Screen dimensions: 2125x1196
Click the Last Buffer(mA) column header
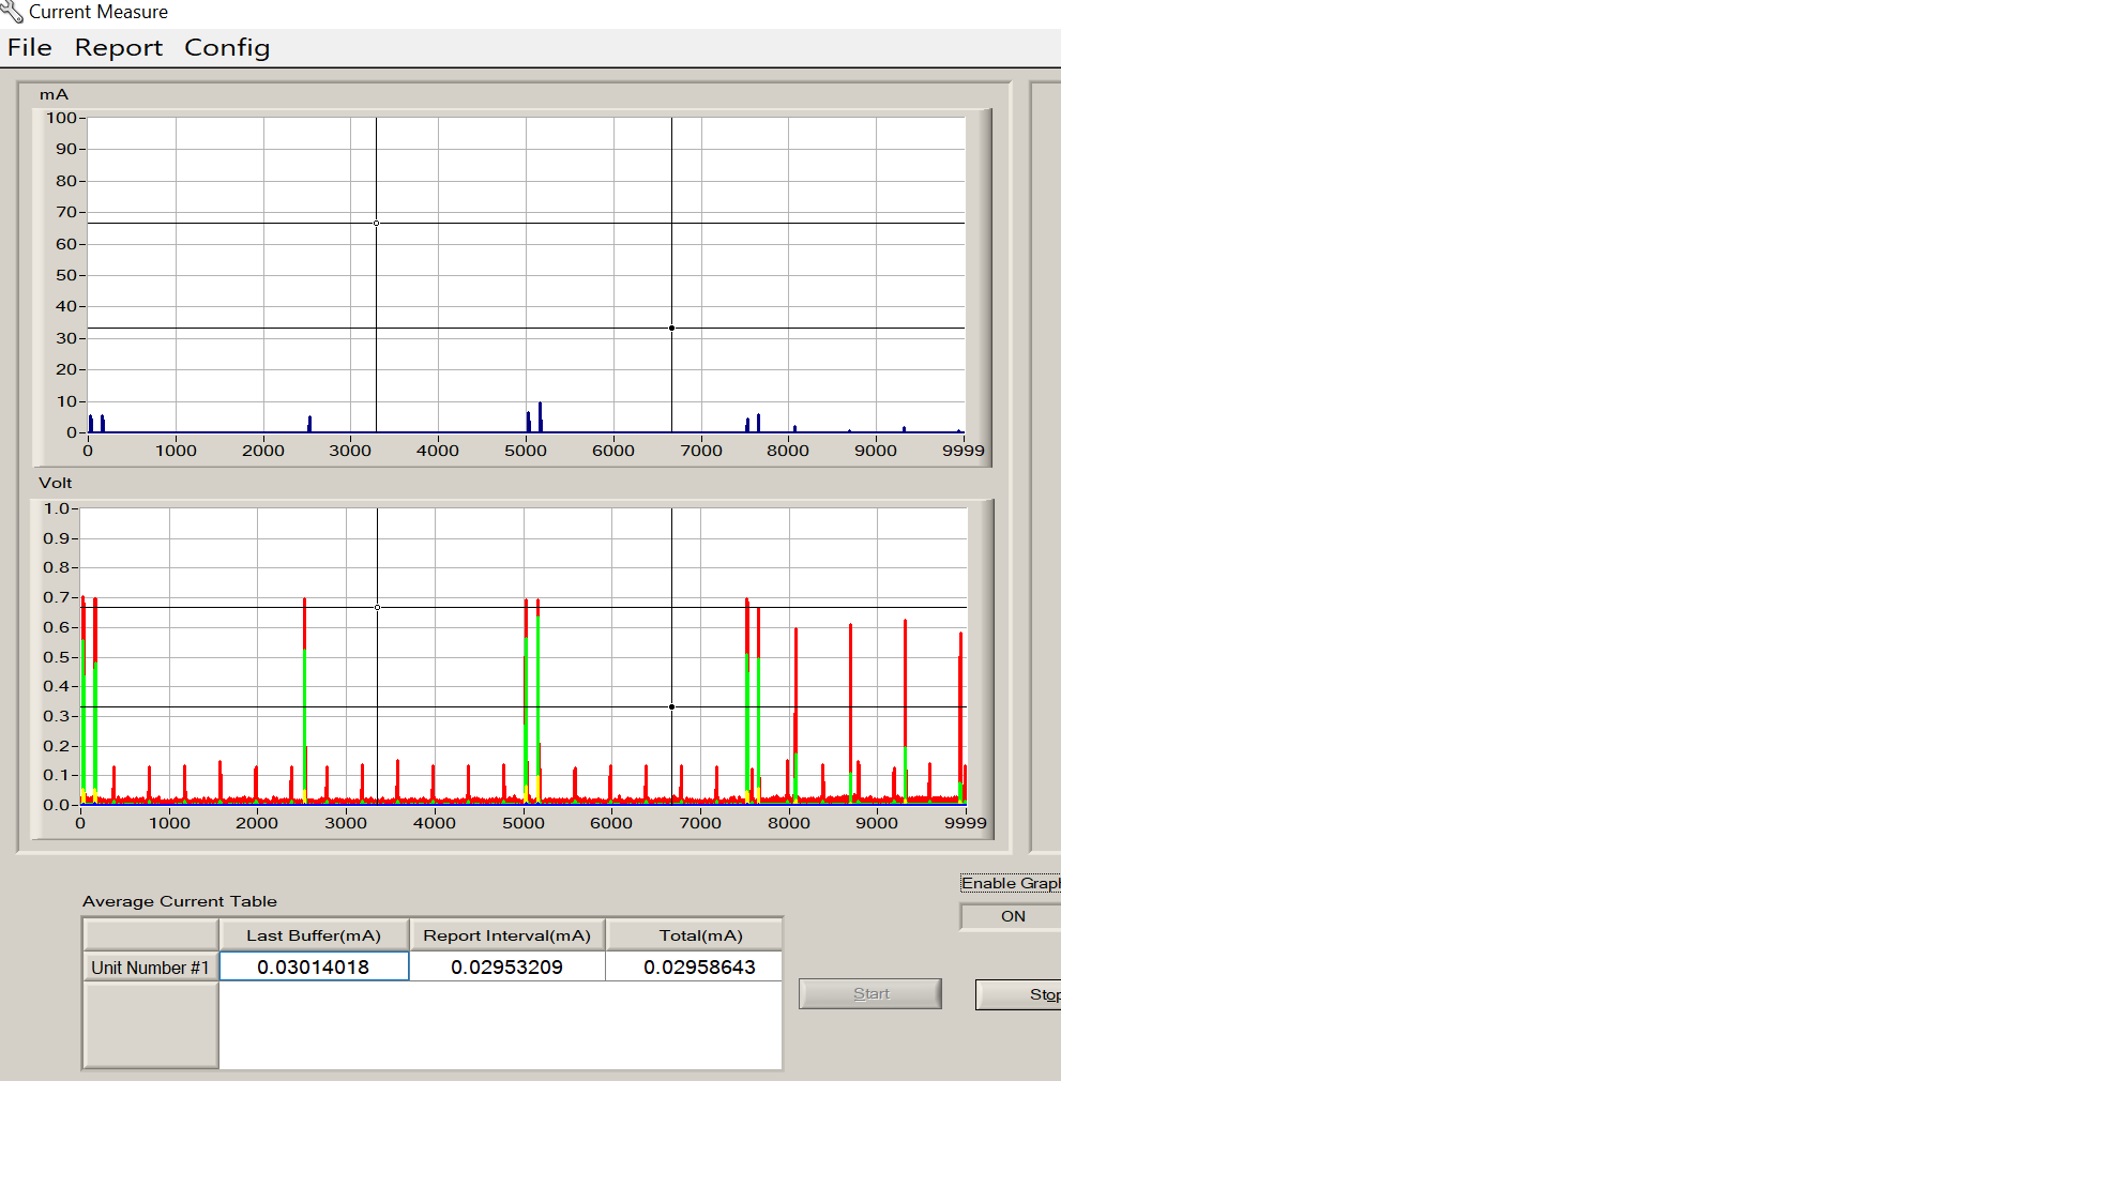pyautogui.click(x=313, y=935)
